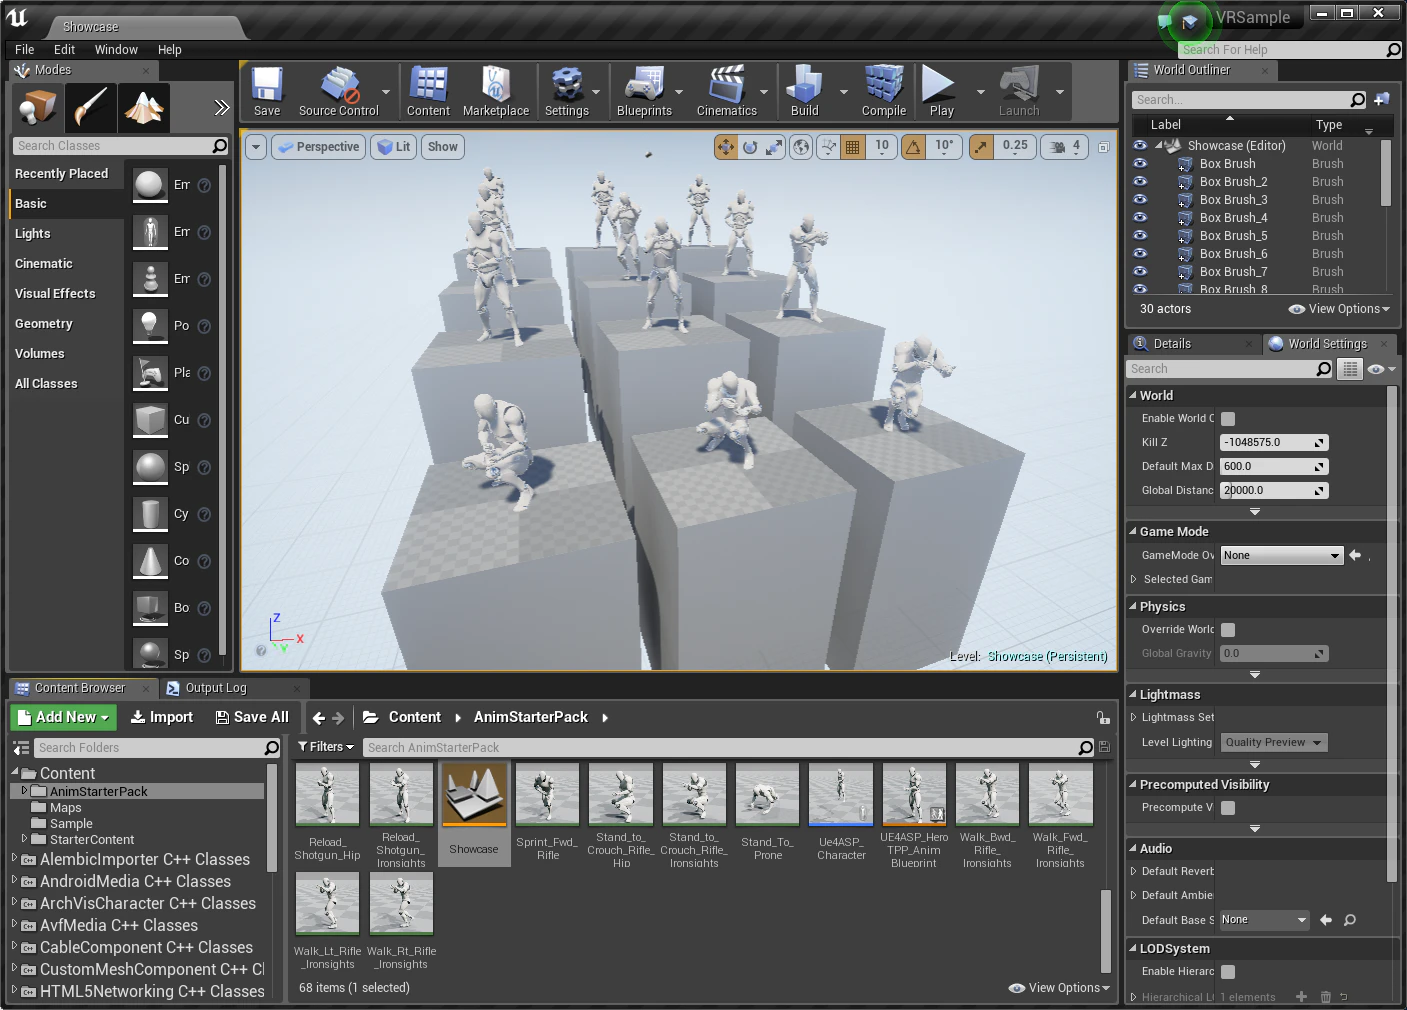This screenshot has width=1407, height=1010.
Task: Check the Override World Gravity checkbox
Action: [x=1228, y=630]
